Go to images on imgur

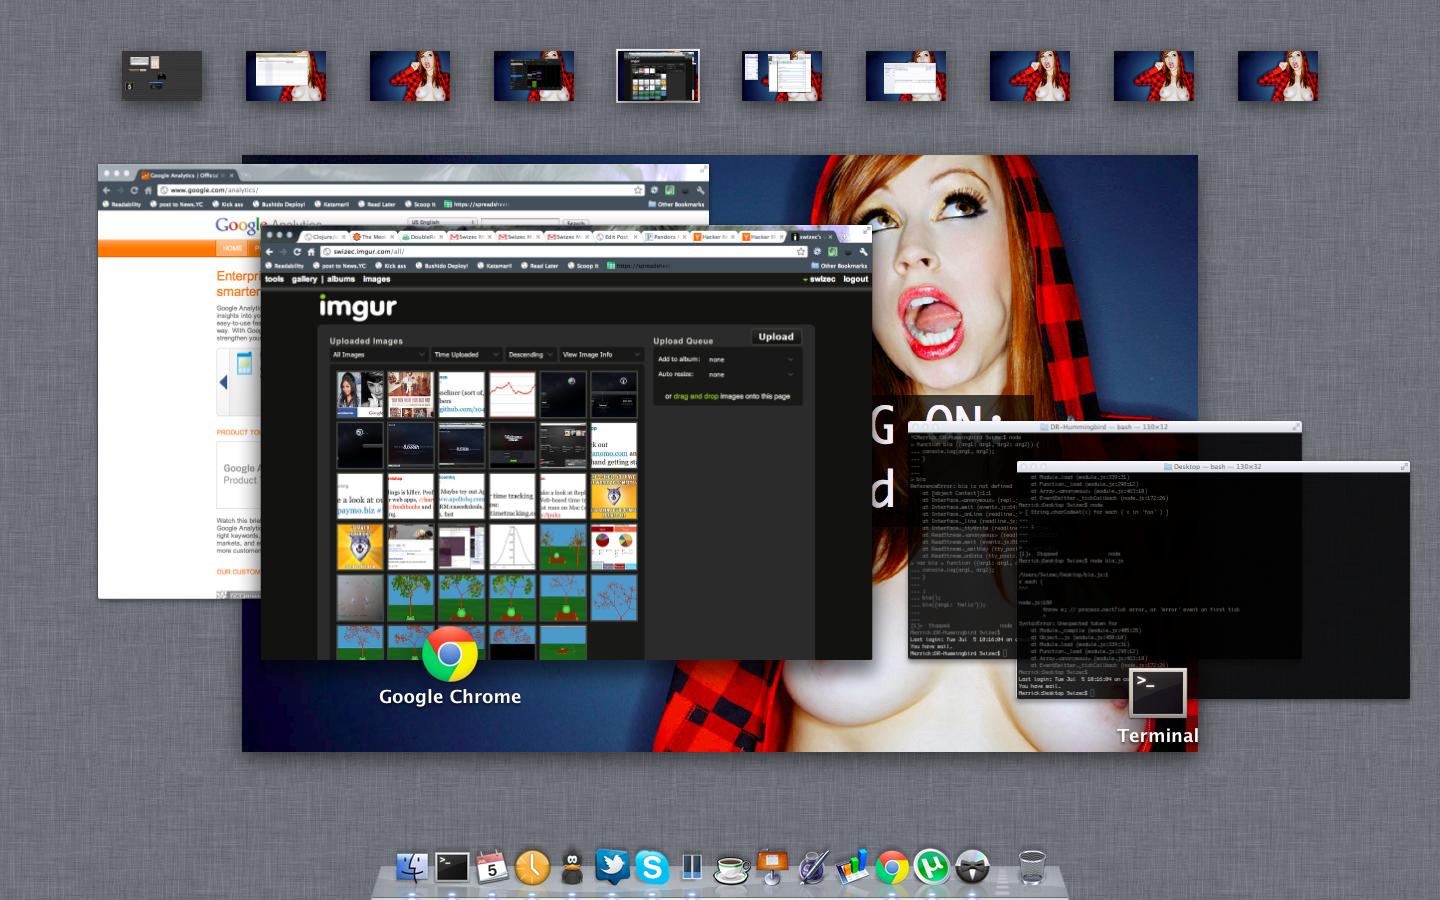coord(376,279)
